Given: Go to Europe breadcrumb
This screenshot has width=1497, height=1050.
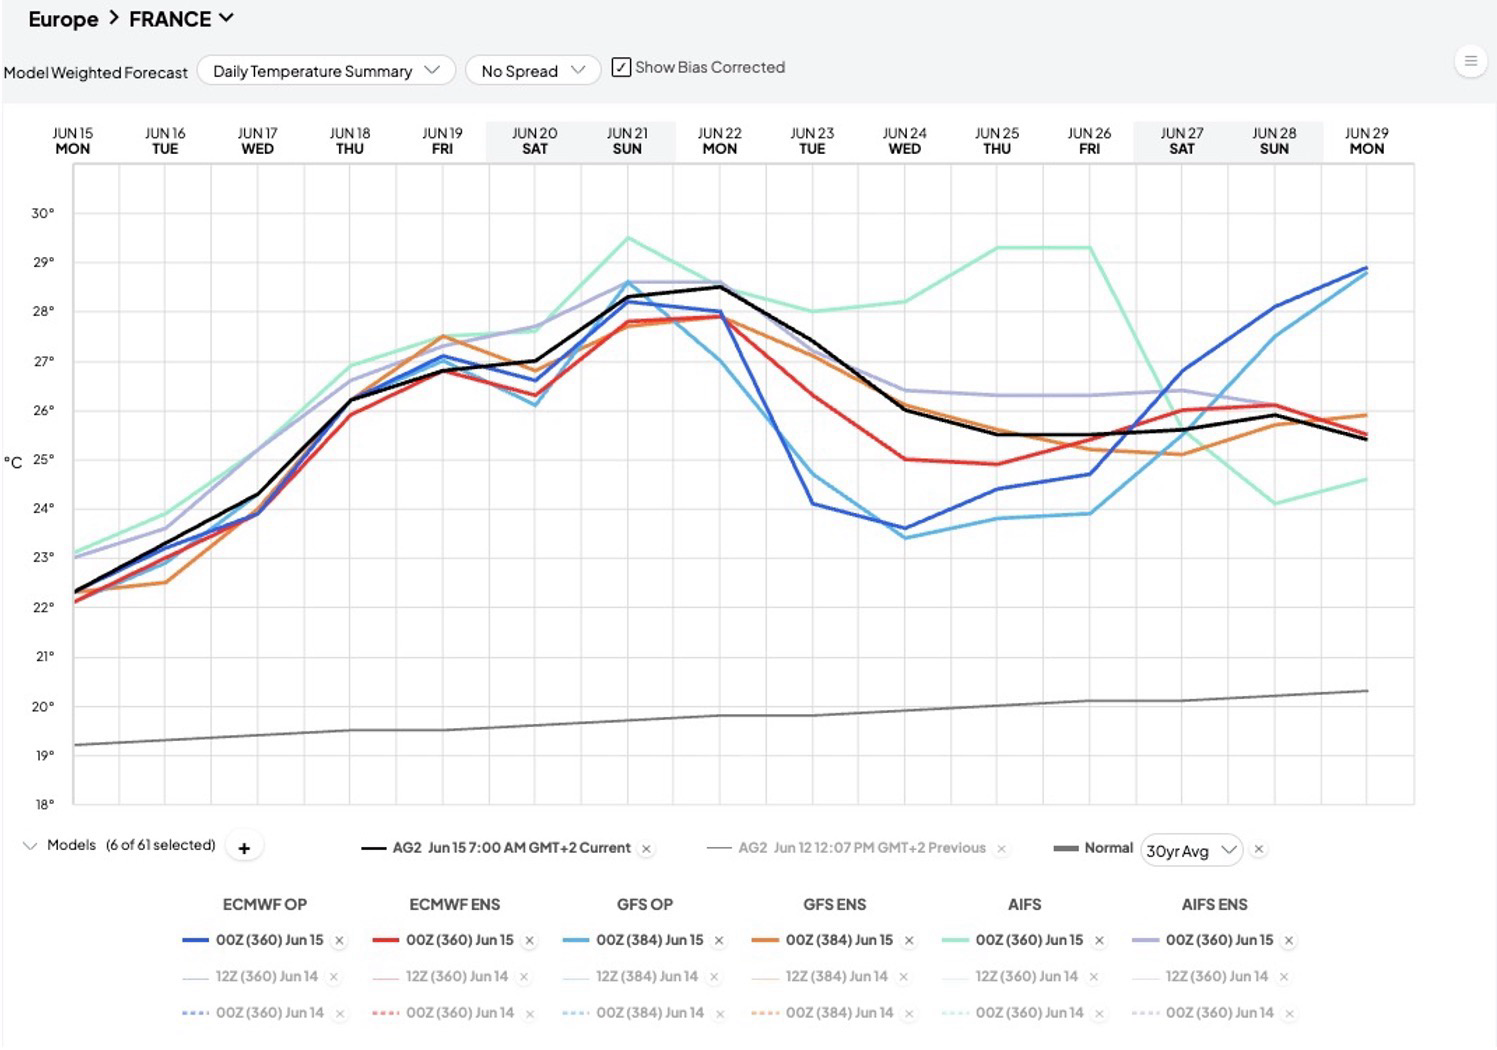Looking at the screenshot, I should click(63, 19).
